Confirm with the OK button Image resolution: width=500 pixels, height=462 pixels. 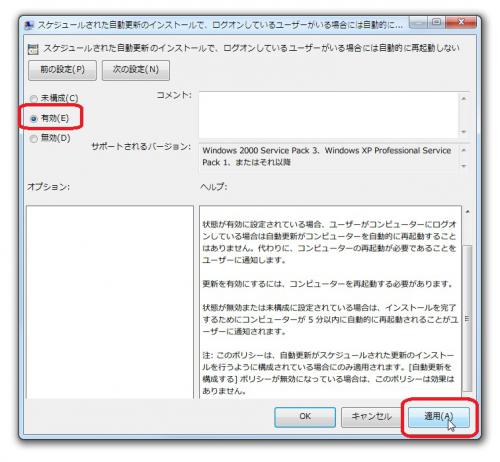(305, 417)
